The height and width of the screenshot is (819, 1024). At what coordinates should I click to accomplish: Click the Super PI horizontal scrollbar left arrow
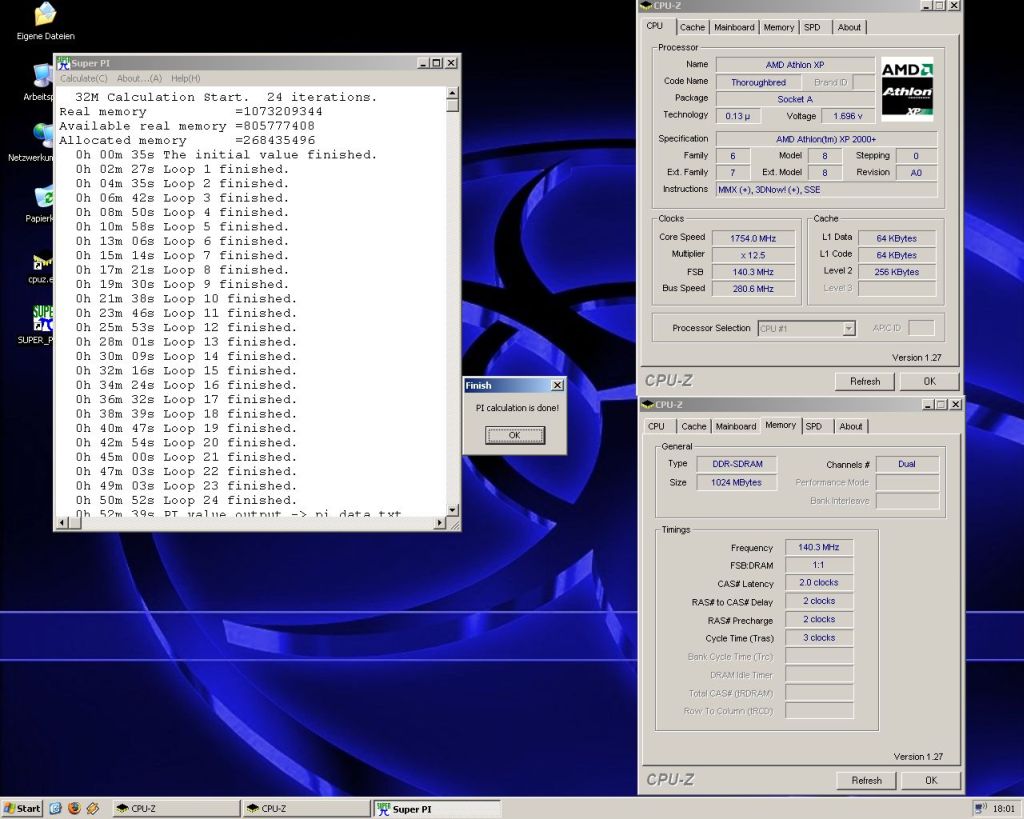click(x=63, y=522)
